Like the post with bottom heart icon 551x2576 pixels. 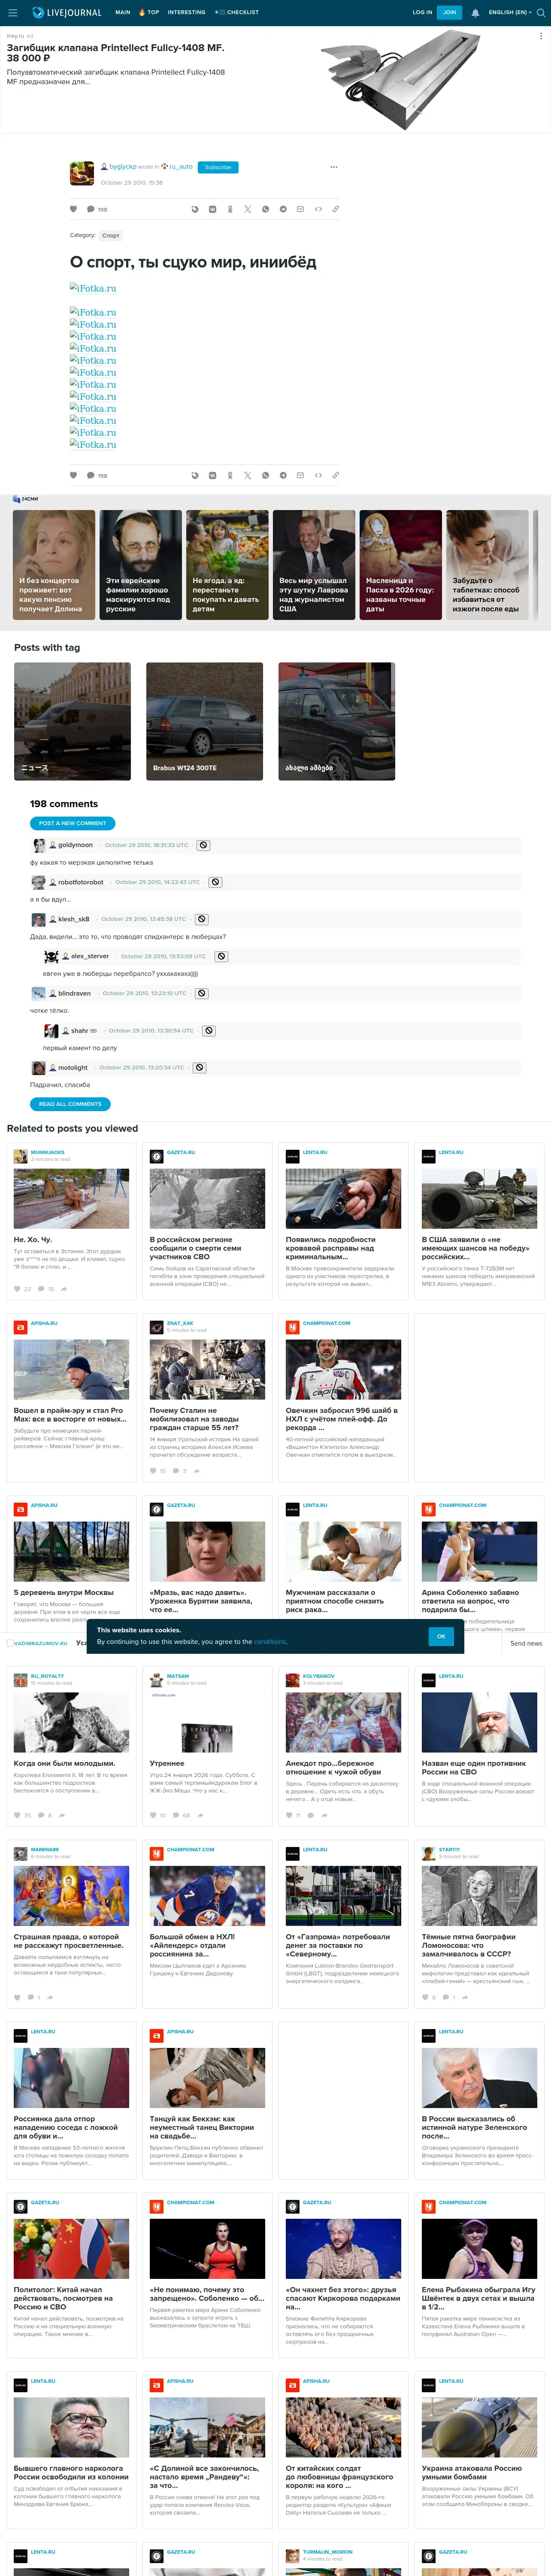pyautogui.click(x=73, y=475)
